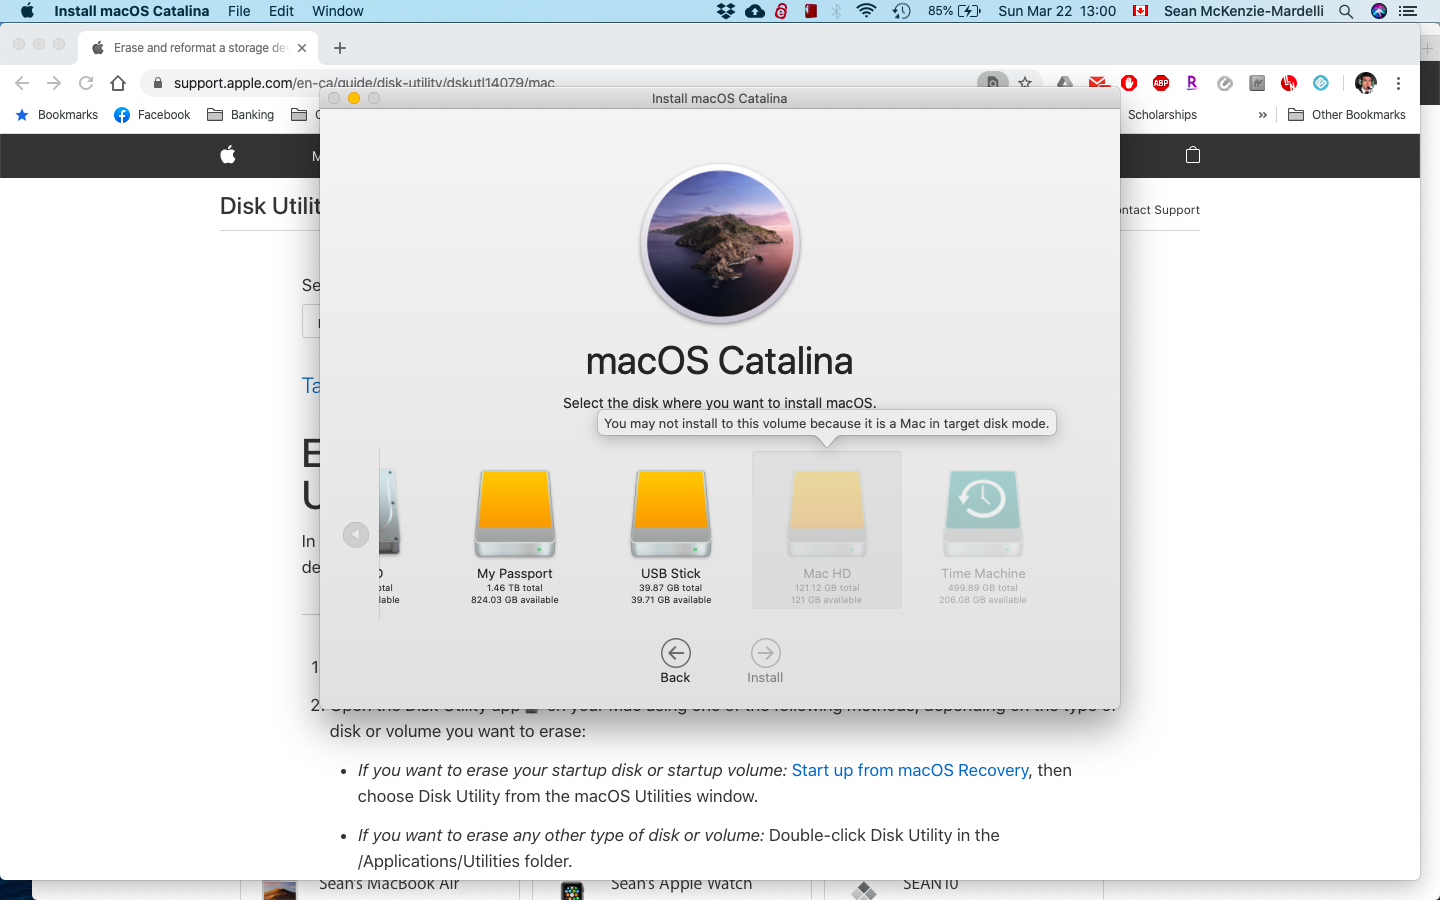Select the Time Machine disk icon
The width and height of the screenshot is (1440, 900).
(x=983, y=514)
